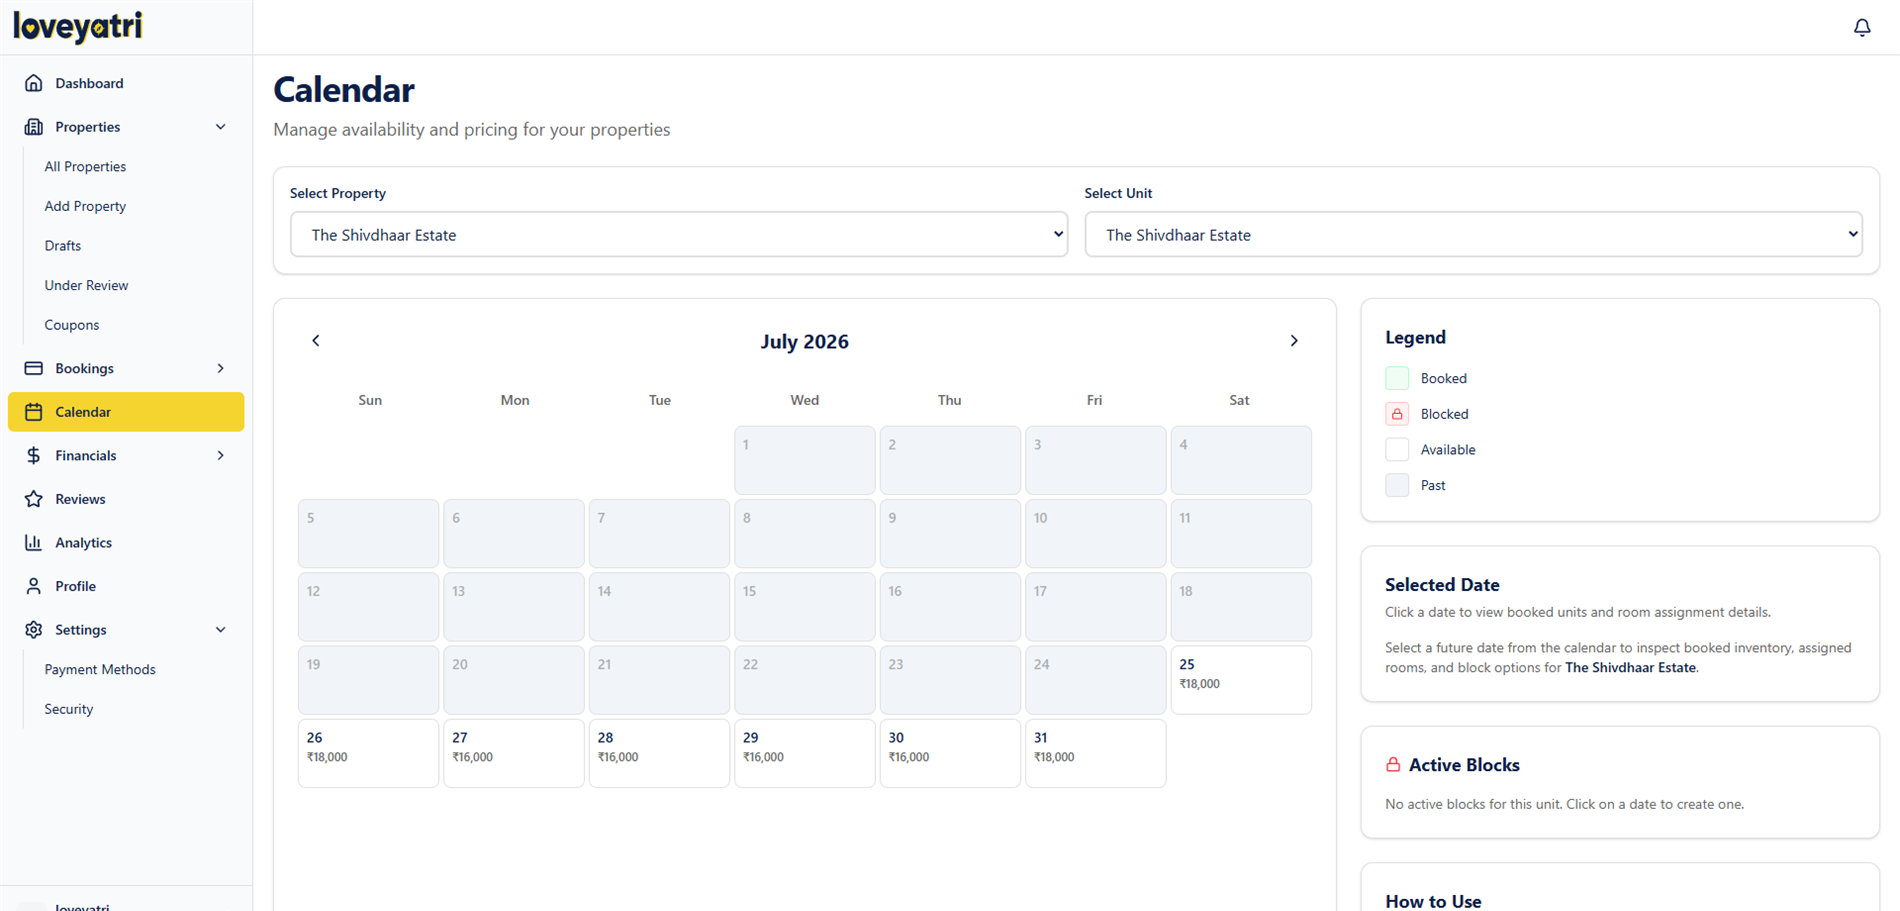This screenshot has height=911, width=1900.
Task: Collapse the Settings menu chevron
Action: [x=221, y=630]
